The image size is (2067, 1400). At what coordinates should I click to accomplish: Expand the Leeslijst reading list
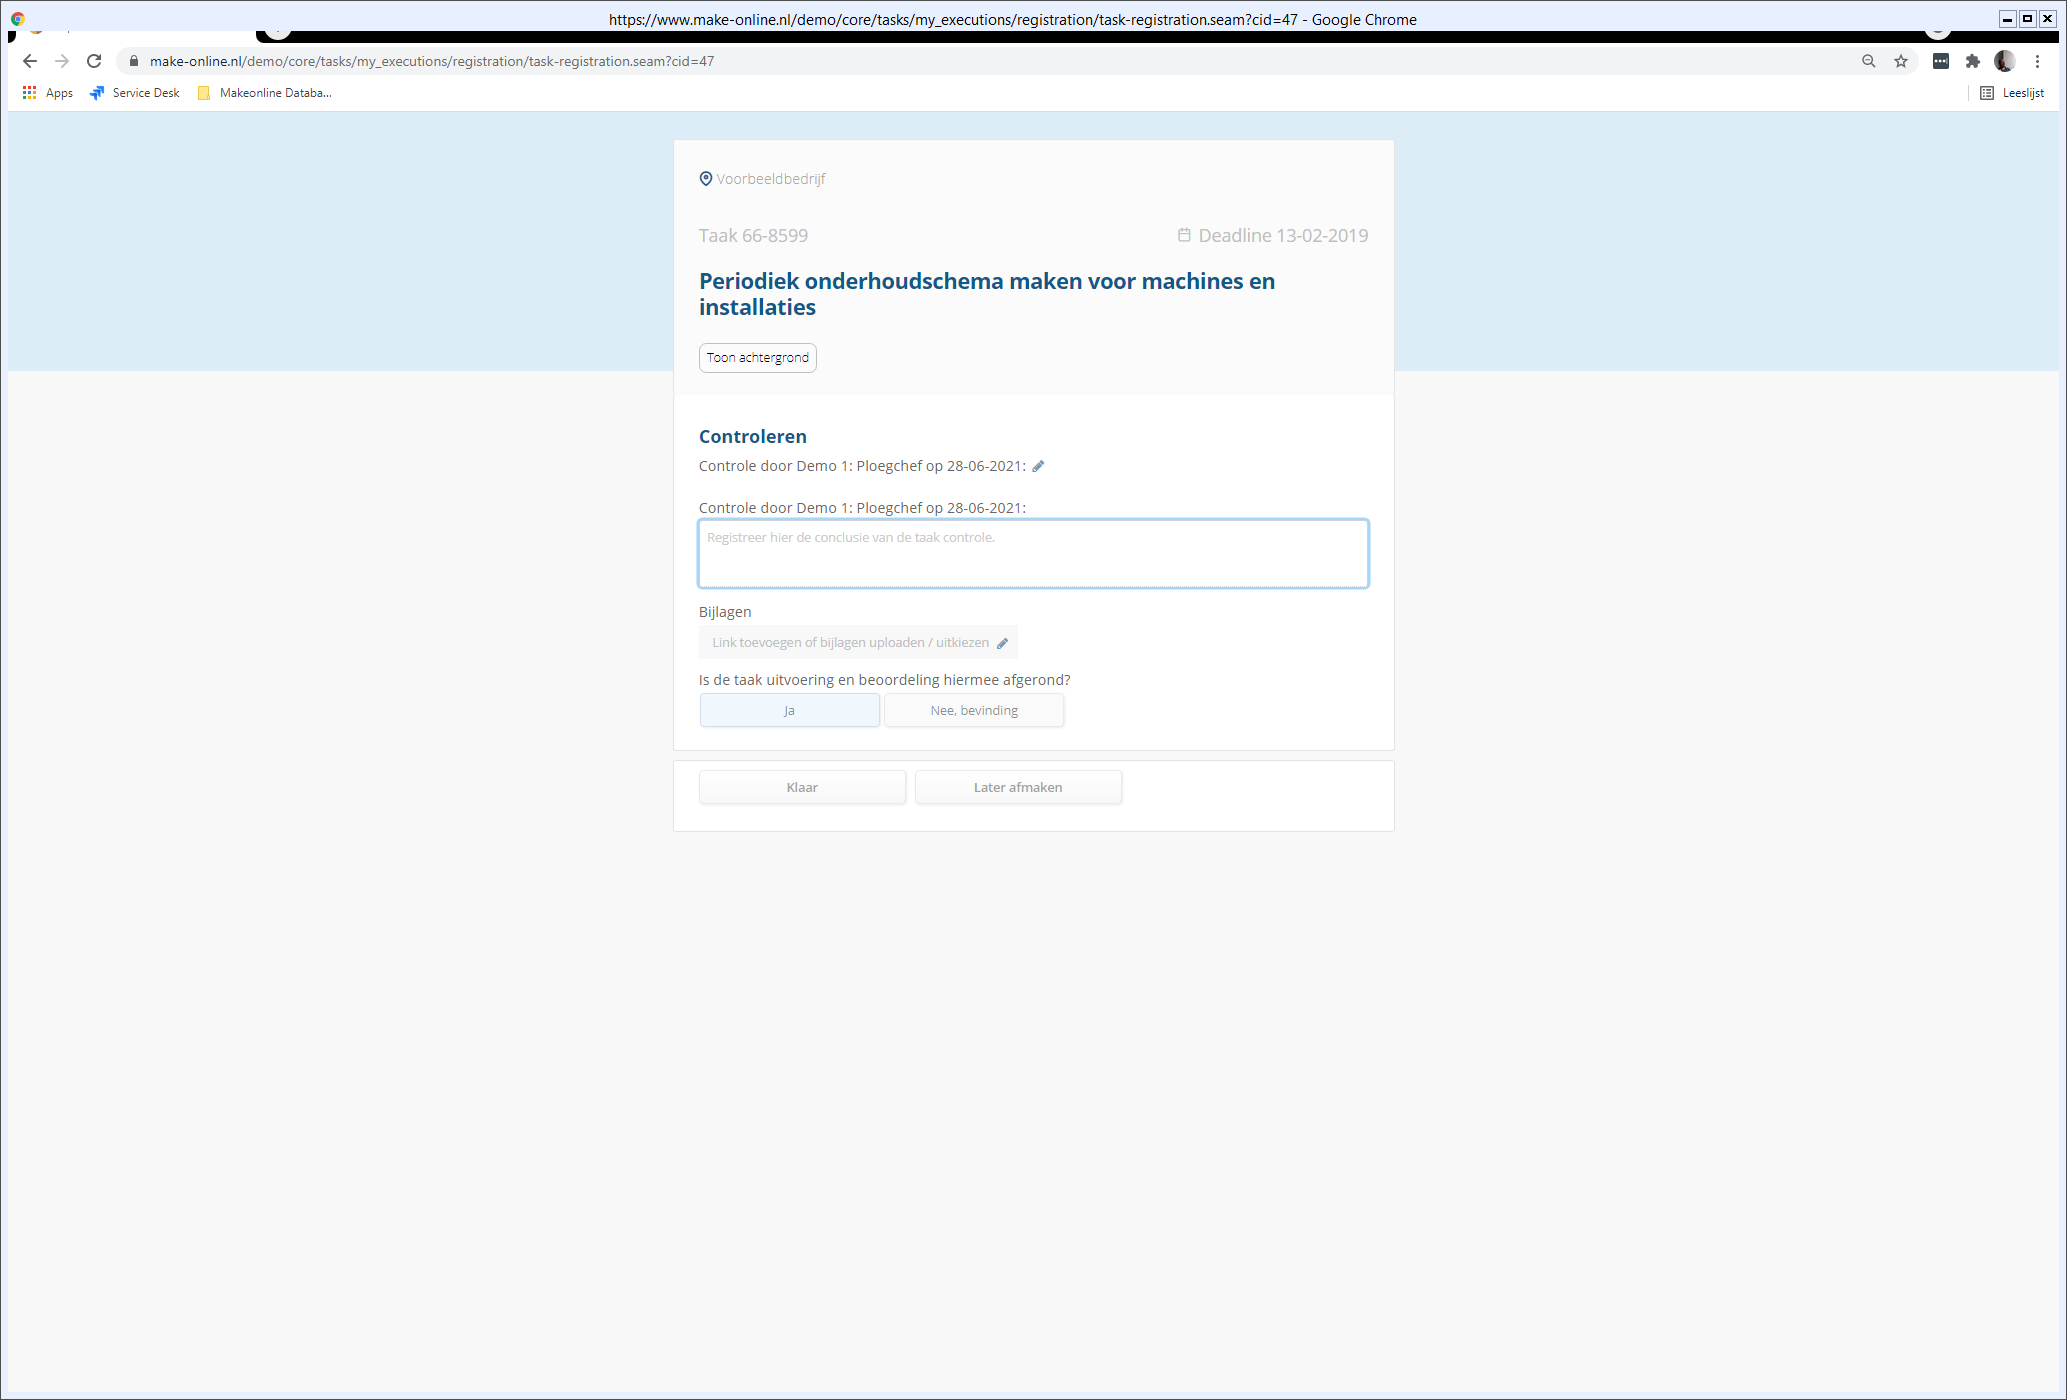point(2021,92)
